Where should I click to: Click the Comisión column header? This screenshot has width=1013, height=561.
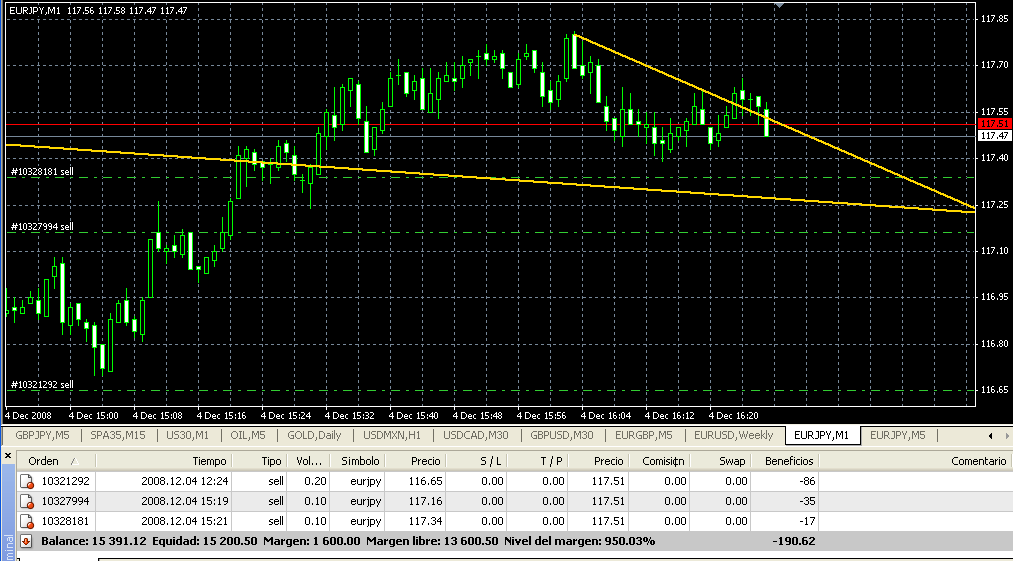[660, 461]
